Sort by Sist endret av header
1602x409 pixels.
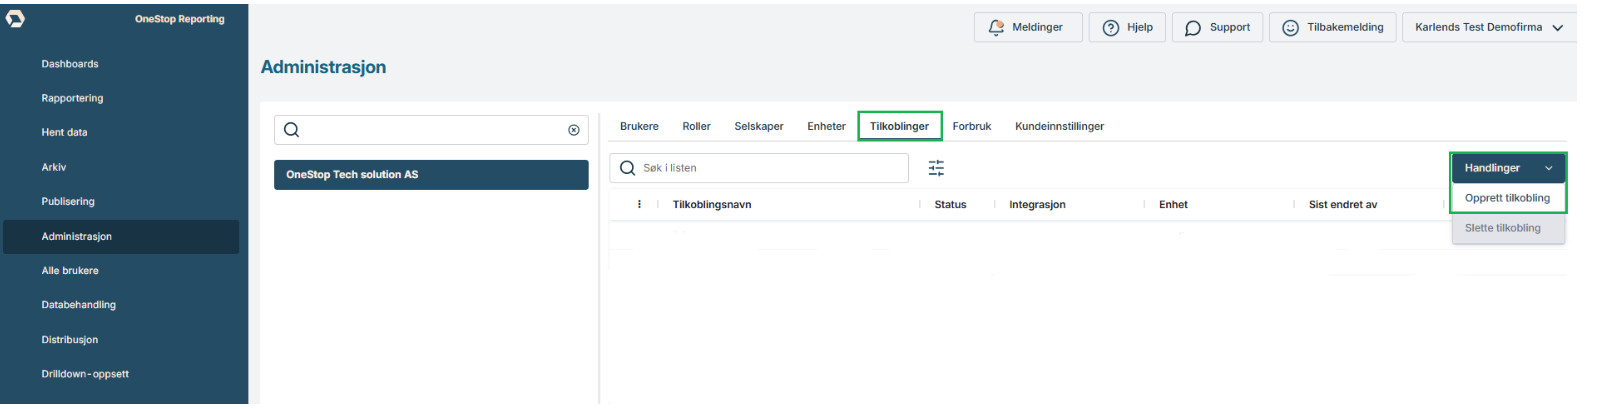(x=1343, y=204)
